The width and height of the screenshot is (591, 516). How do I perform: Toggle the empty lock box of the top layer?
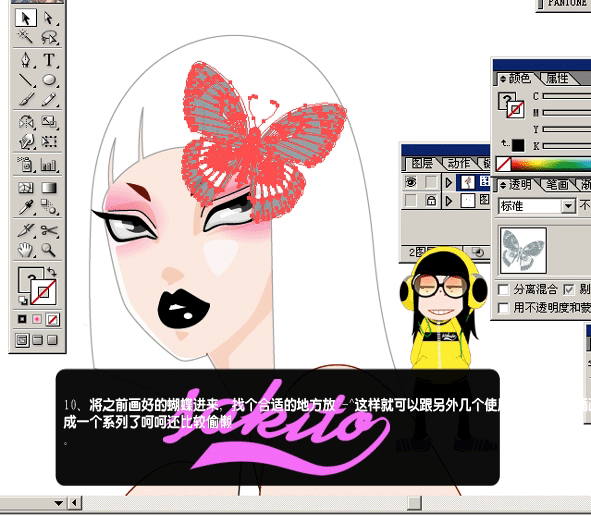click(431, 182)
